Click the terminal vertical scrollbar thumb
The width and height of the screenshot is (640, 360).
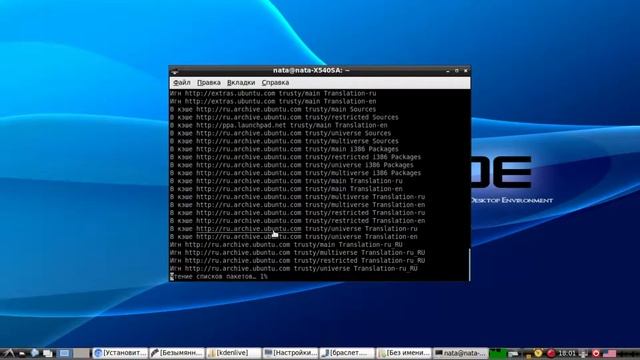click(x=469, y=264)
